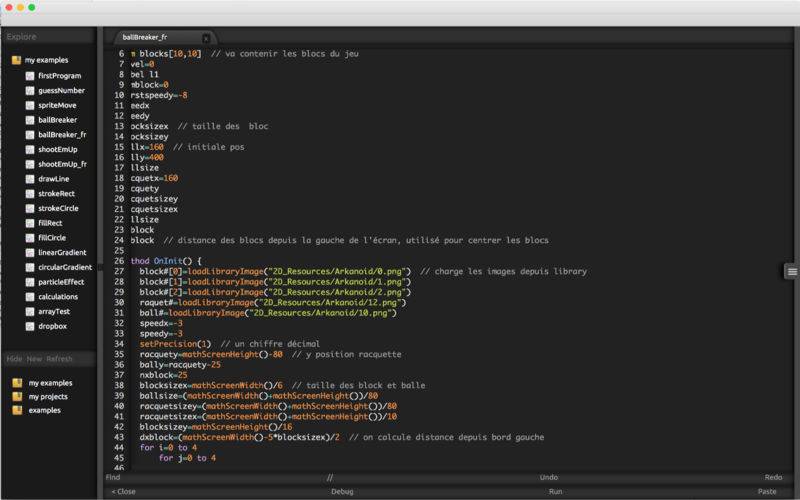Select the ballBreaker_fr editor tab

164,38
